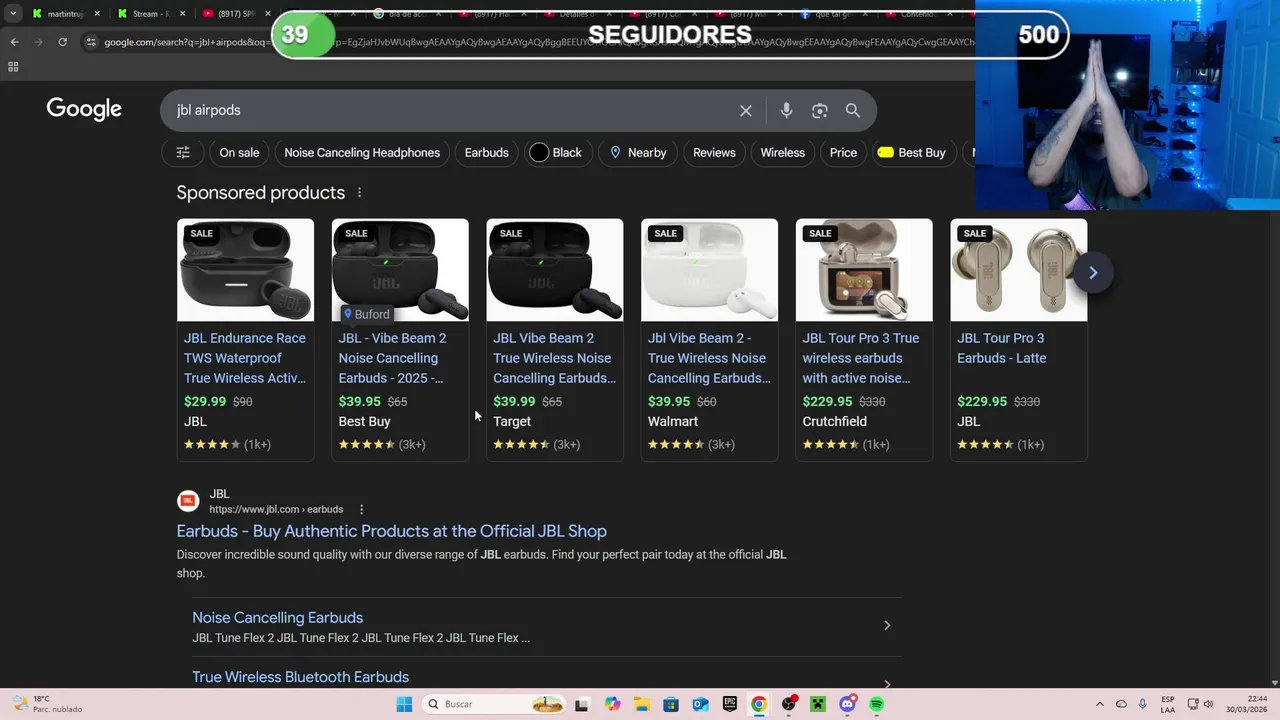This screenshot has width=1280, height=720.
Task: Open Google Lens image search icon
Action: point(820,110)
